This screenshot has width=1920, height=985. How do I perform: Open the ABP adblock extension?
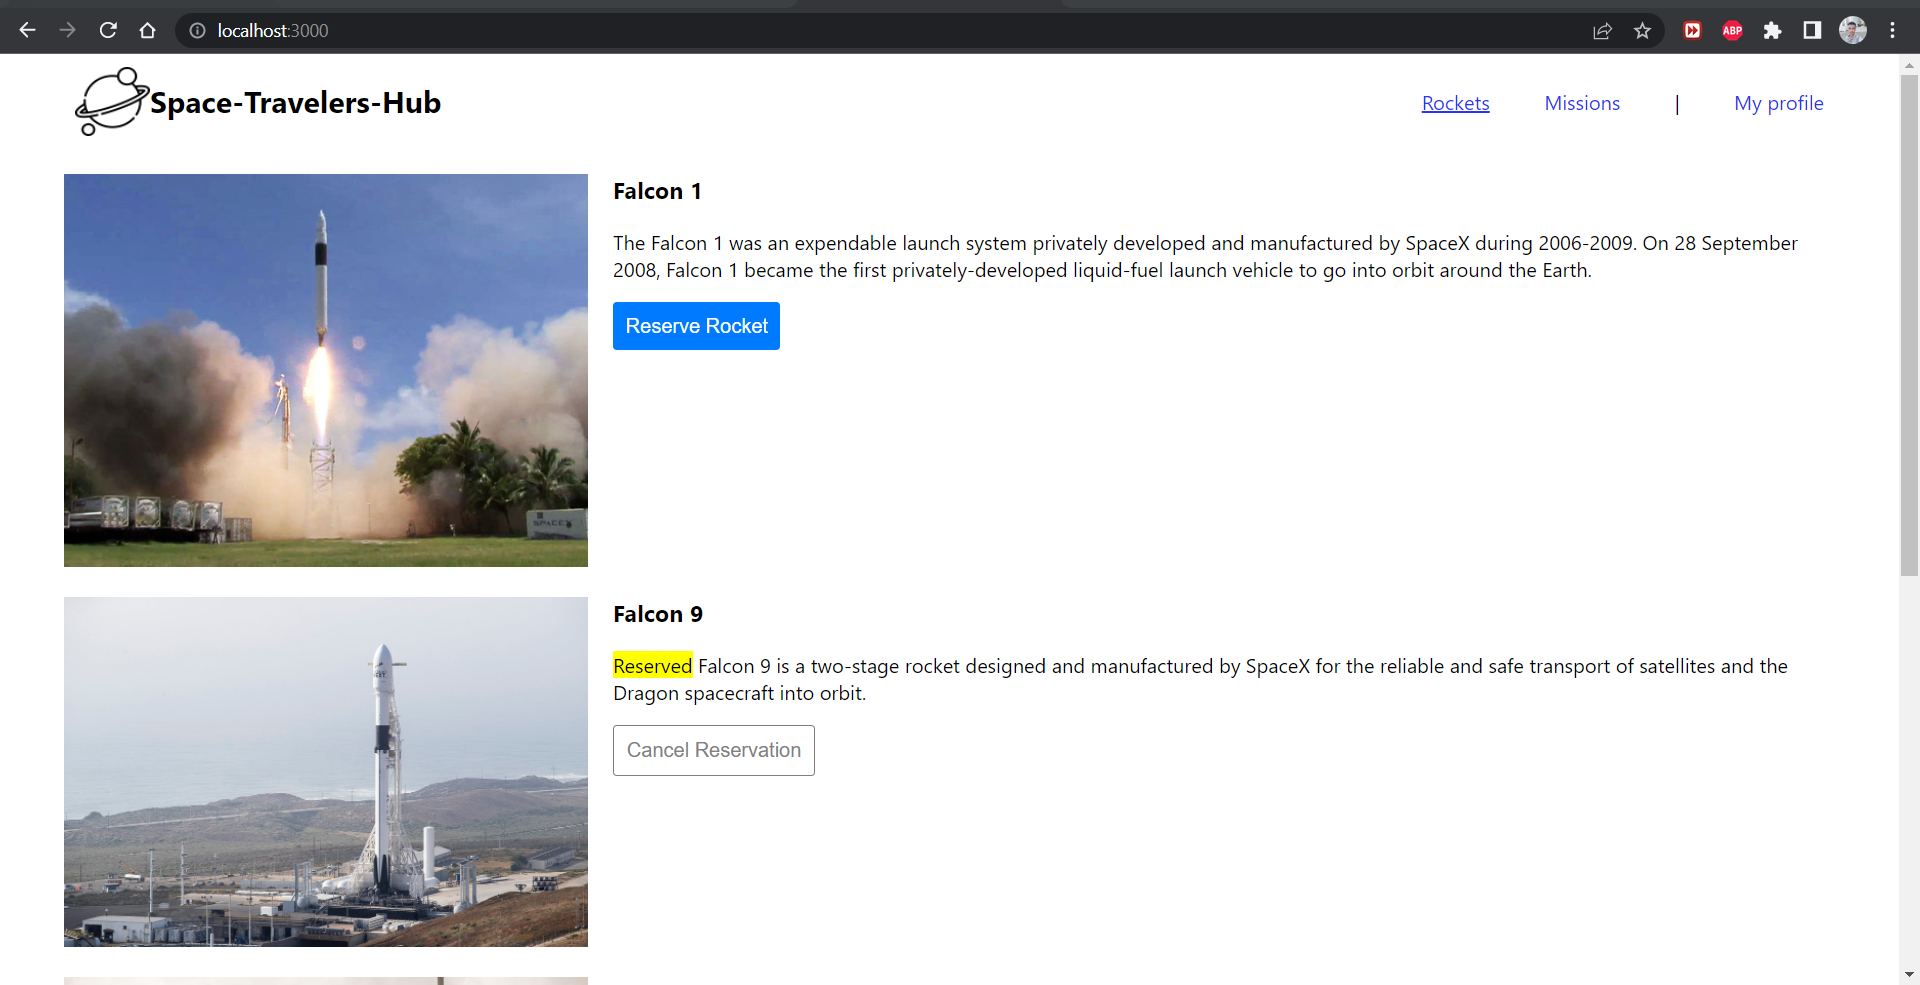(x=1732, y=31)
